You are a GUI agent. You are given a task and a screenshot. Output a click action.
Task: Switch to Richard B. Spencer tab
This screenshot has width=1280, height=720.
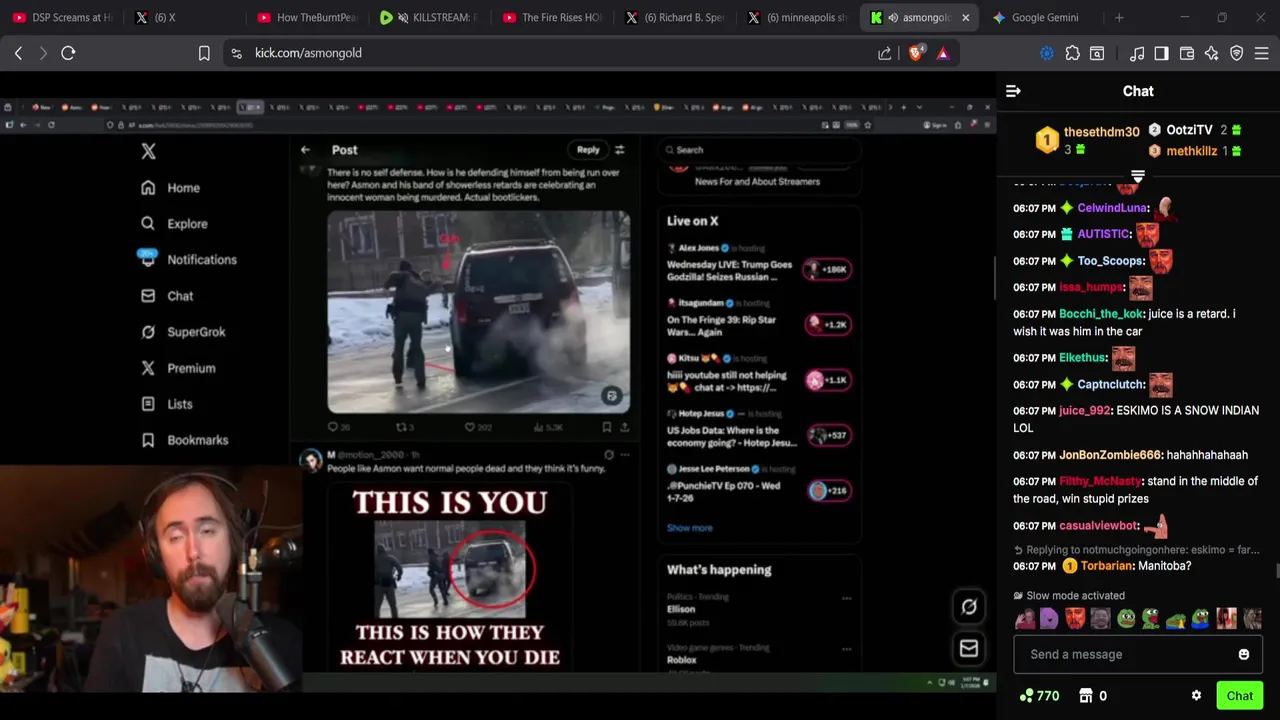click(x=675, y=17)
